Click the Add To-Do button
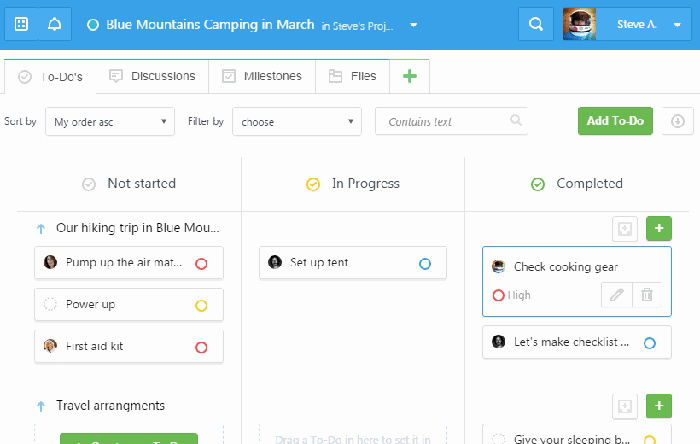 pos(615,121)
